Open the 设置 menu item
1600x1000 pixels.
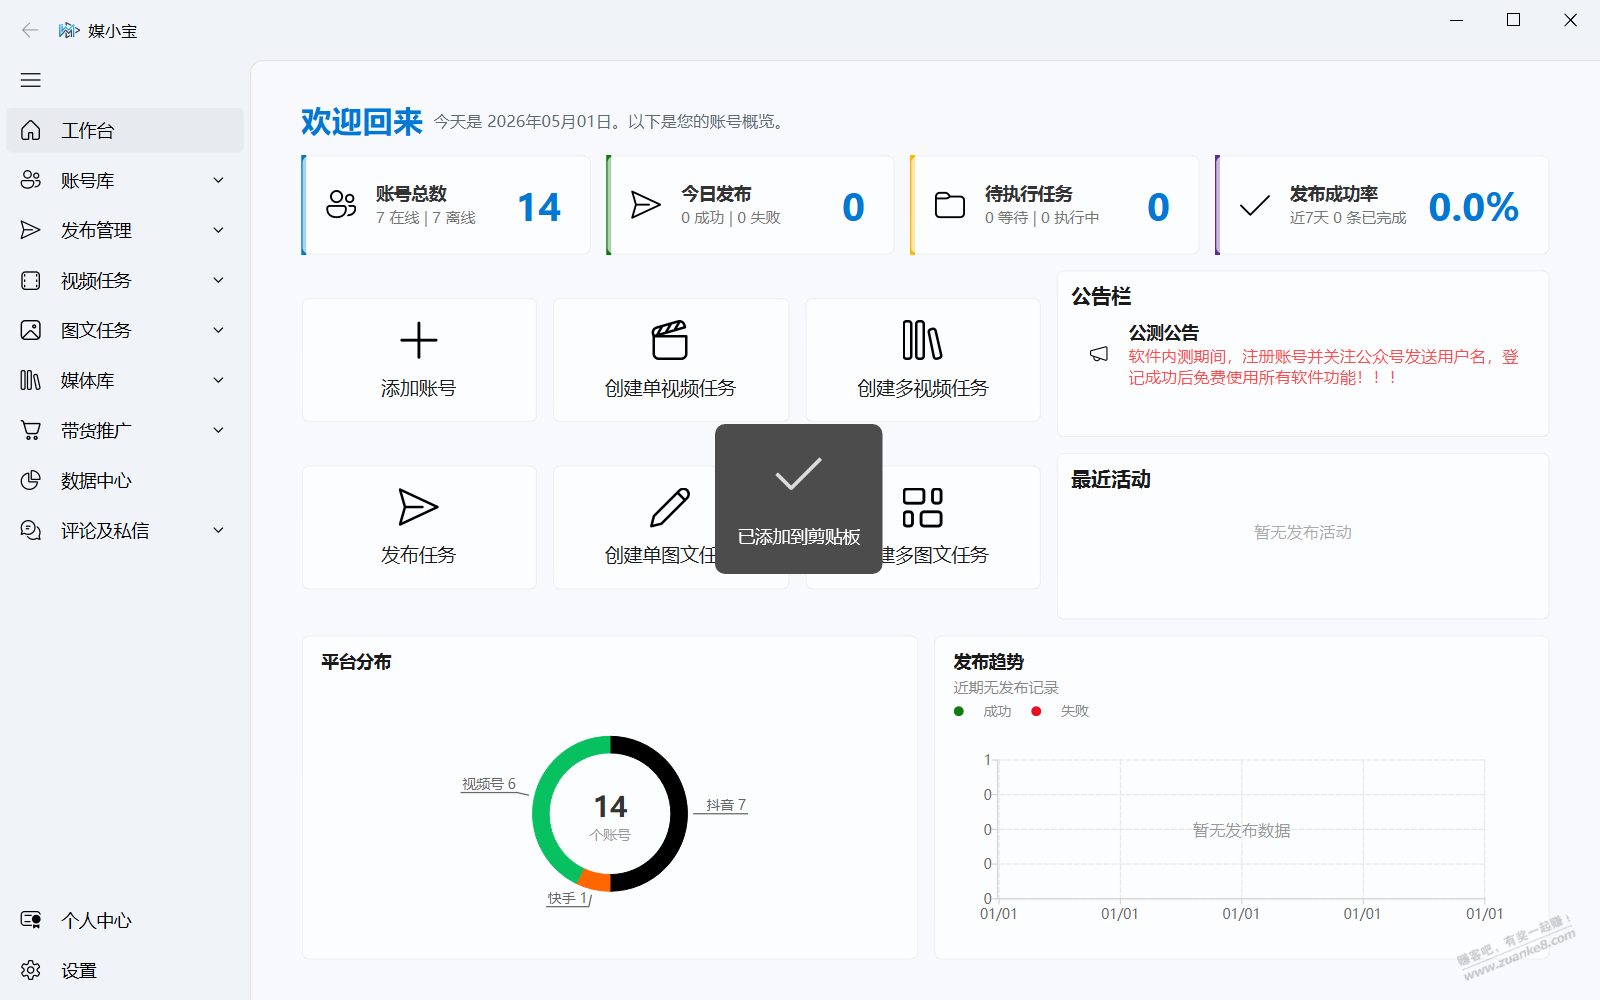point(125,970)
